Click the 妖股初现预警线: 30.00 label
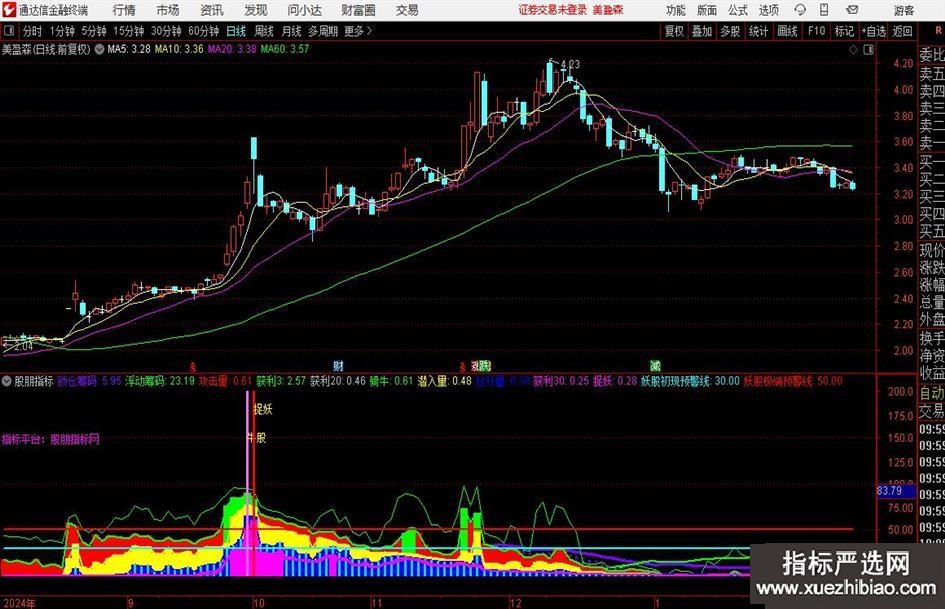The height and width of the screenshot is (609, 945). click(x=689, y=381)
